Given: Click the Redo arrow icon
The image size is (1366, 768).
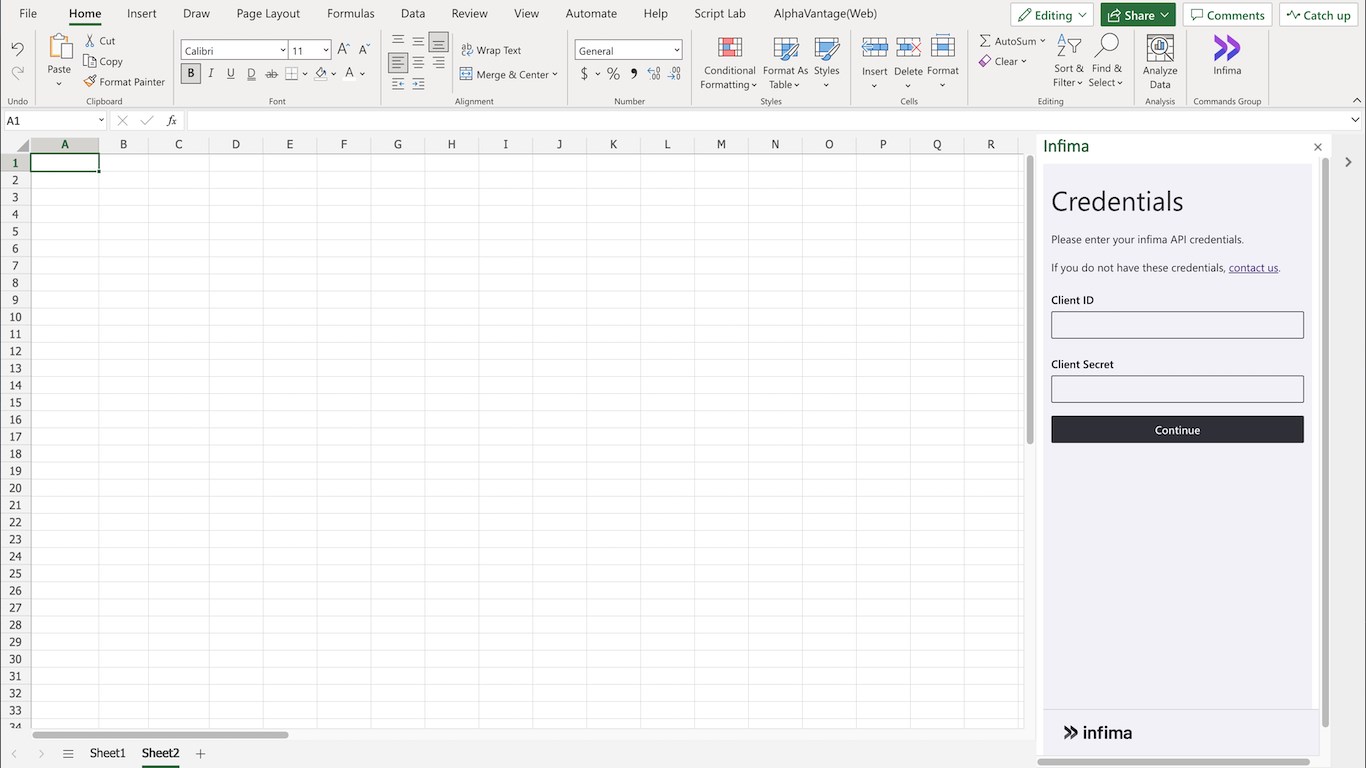Looking at the screenshot, I should [17, 72].
